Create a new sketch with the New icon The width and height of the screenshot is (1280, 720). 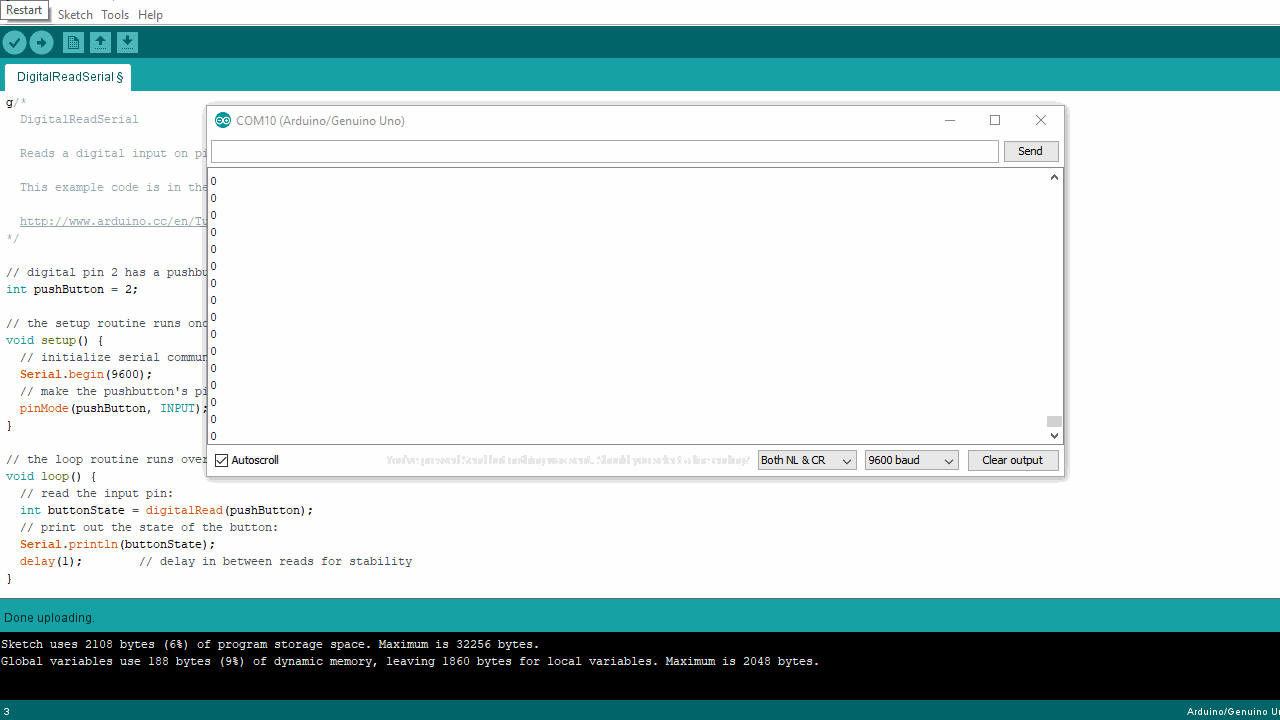pyautogui.click(x=73, y=42)
